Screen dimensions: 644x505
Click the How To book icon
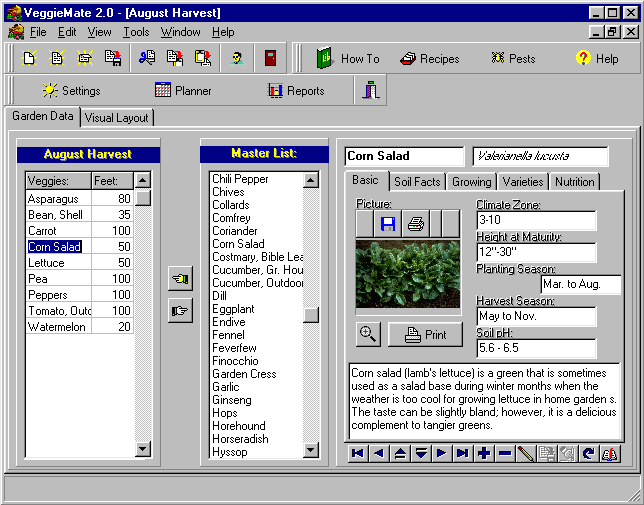(325, 58)
